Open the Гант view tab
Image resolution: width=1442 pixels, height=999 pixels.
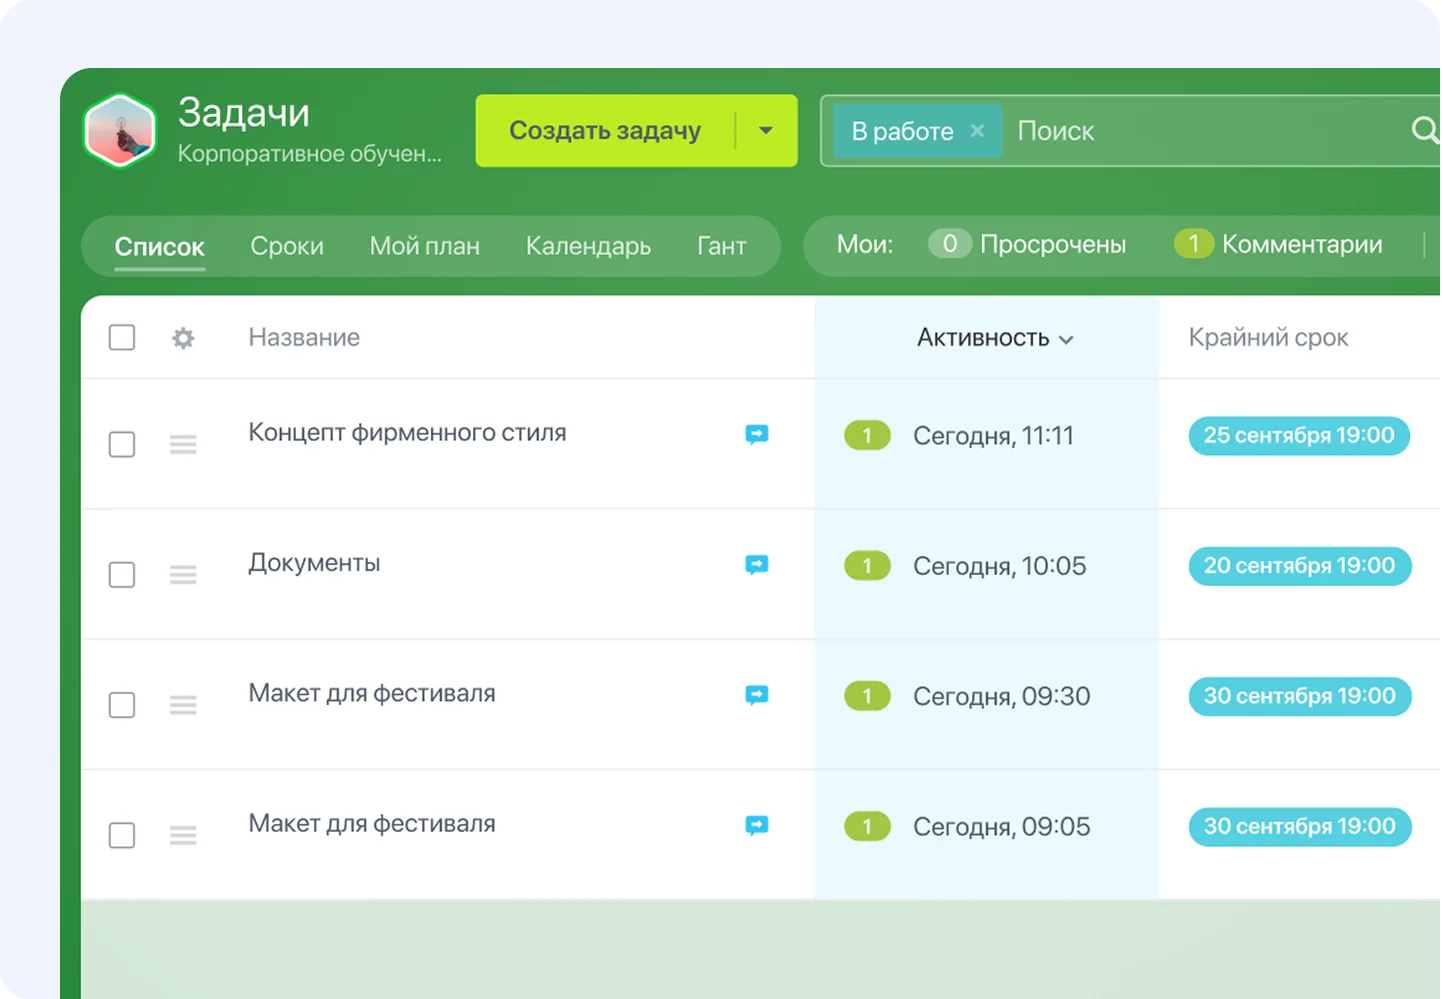coord(721,246)
